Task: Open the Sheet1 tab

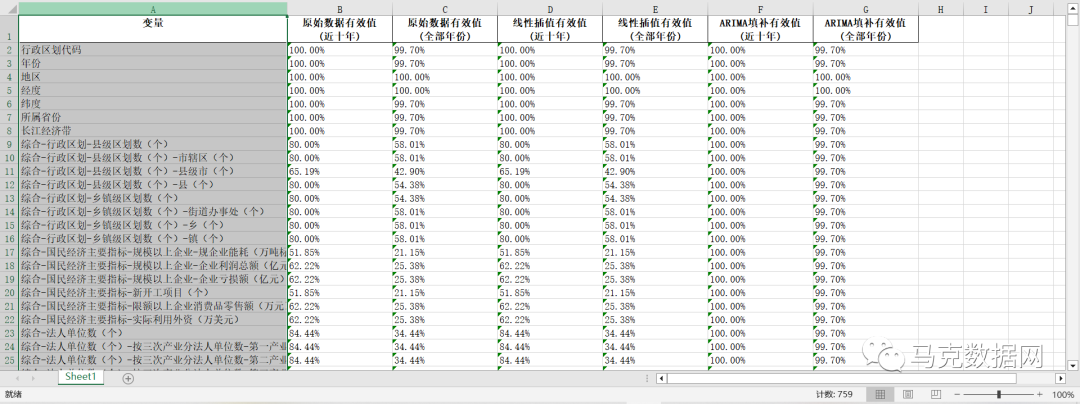Action: (81, 377)
